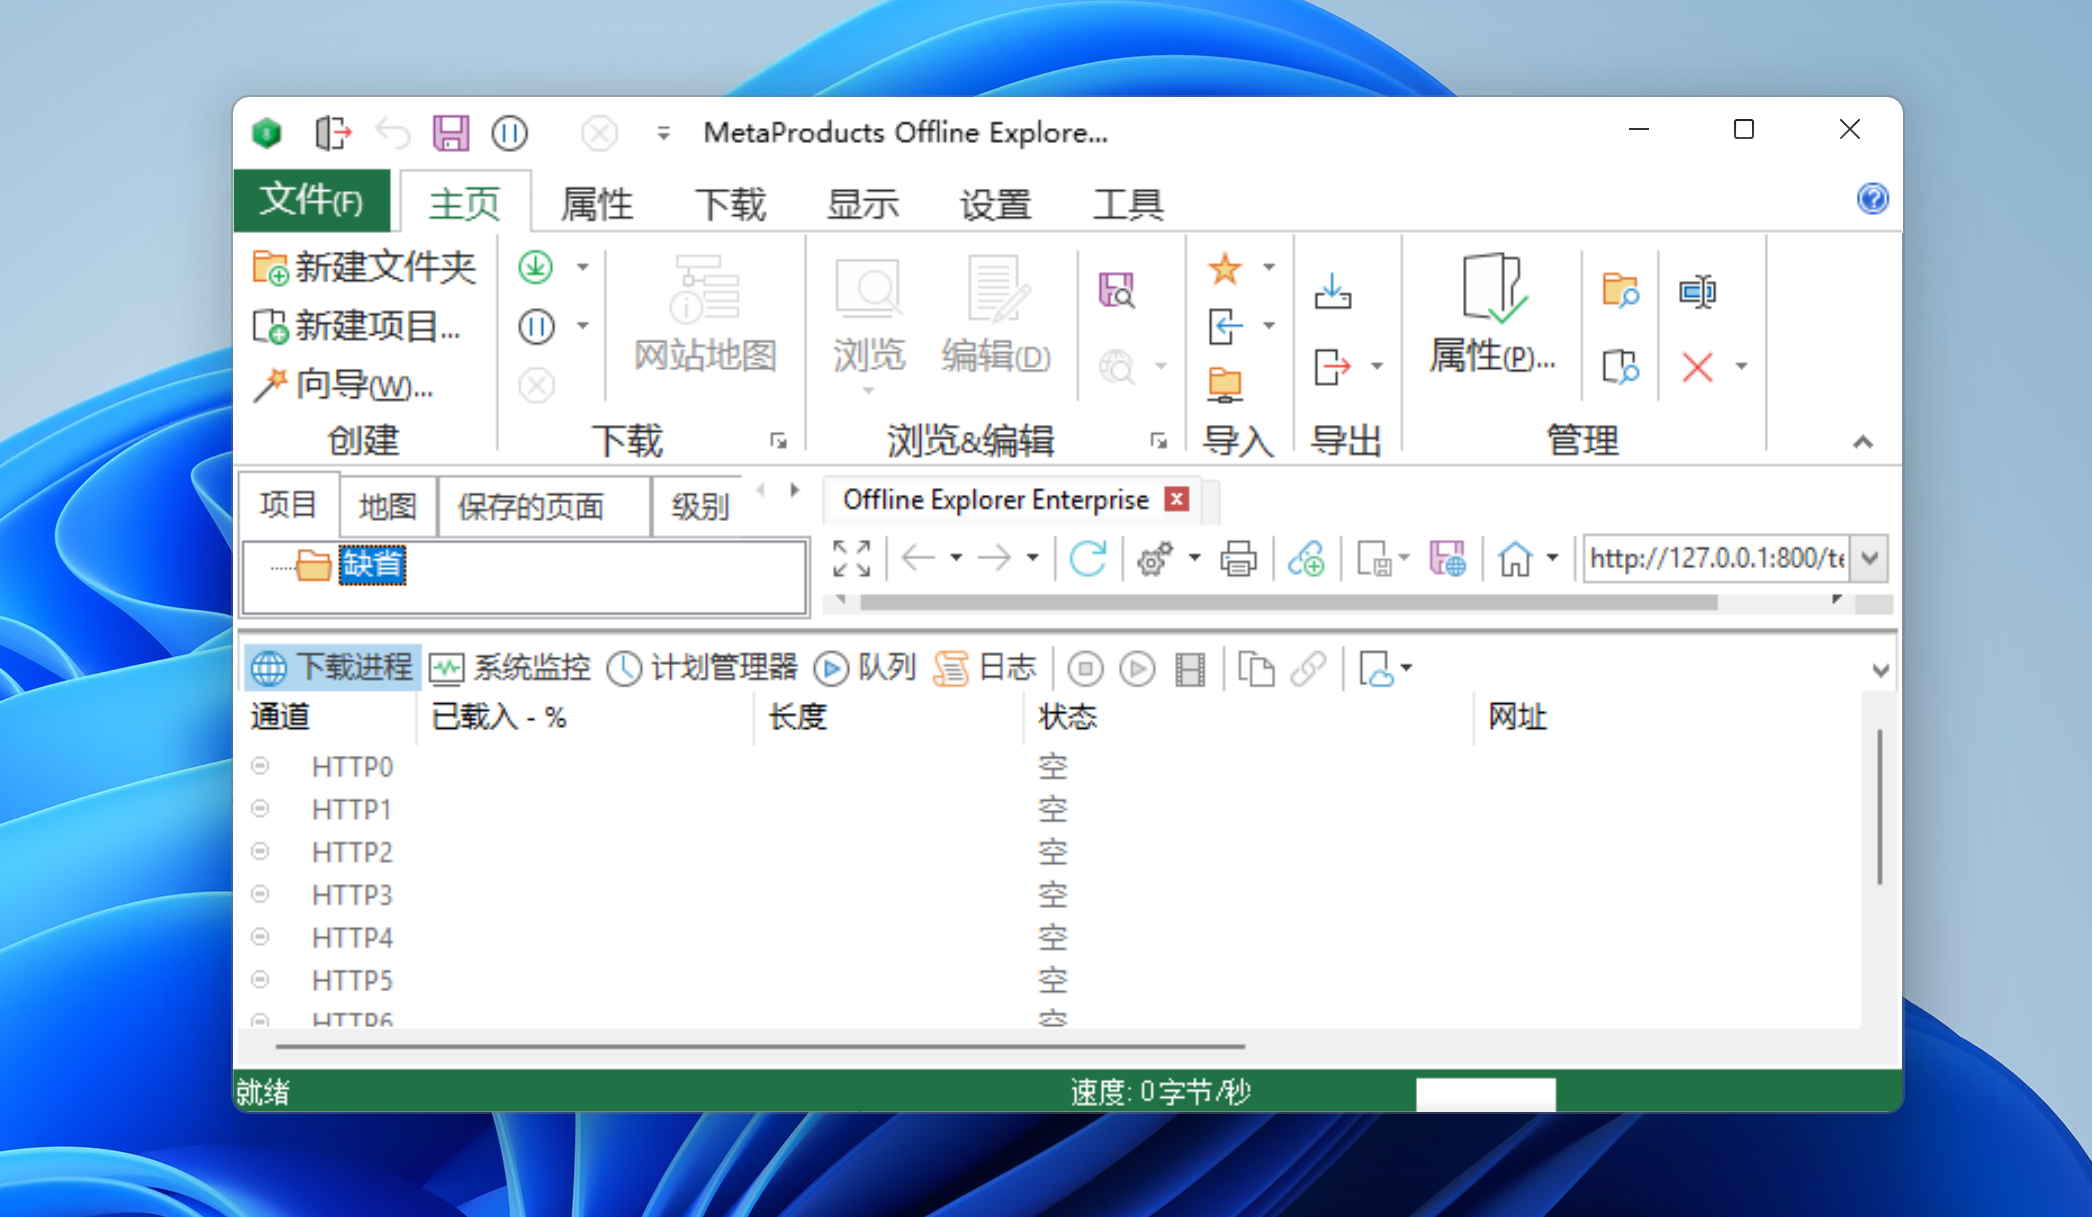Viewport: 2092px width, 1217px height.
Task: Open the pause download dropdown arrow
Action: pyautogui.click(x=583, y=326)
